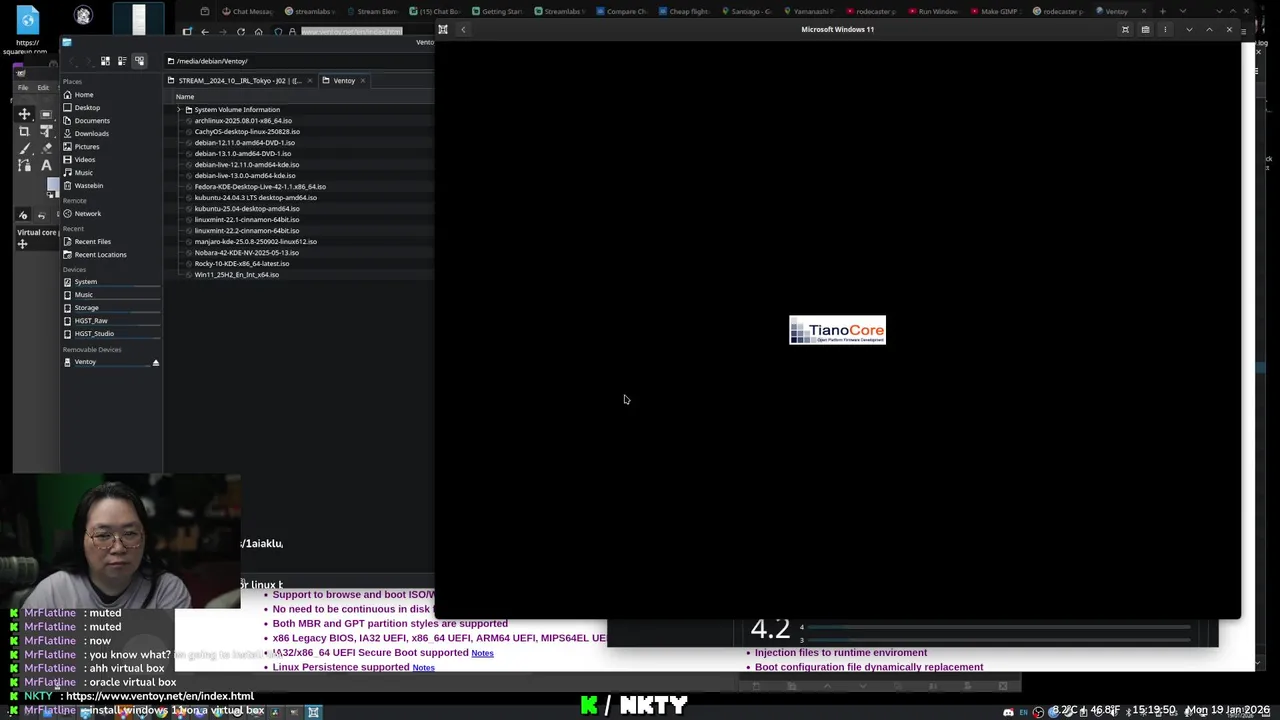
Task: Eject the Ventoy removable device
Action: [155, 362]
